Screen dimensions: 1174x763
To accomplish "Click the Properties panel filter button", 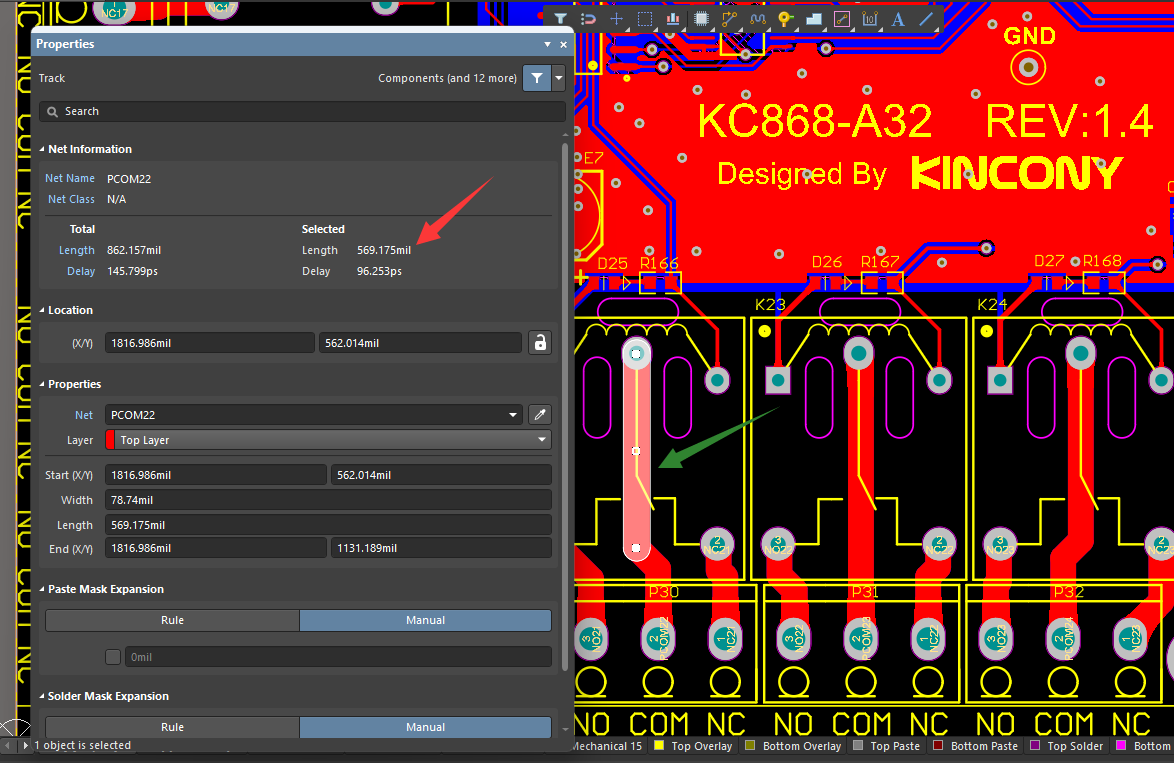I will 537,78.
